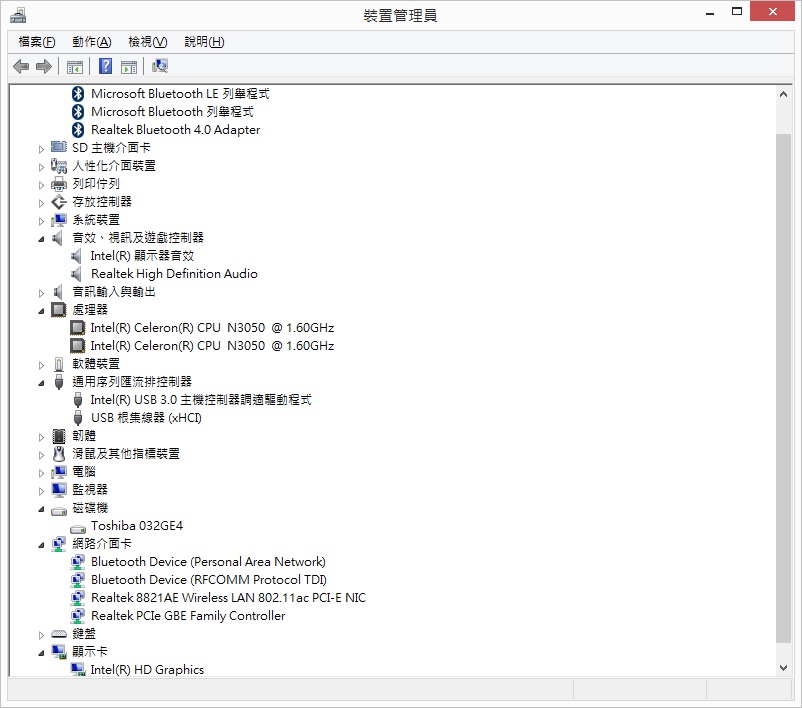Click the 存放控制器 category icon
Viewport: 802px width, 708px height.
point(59,202)
